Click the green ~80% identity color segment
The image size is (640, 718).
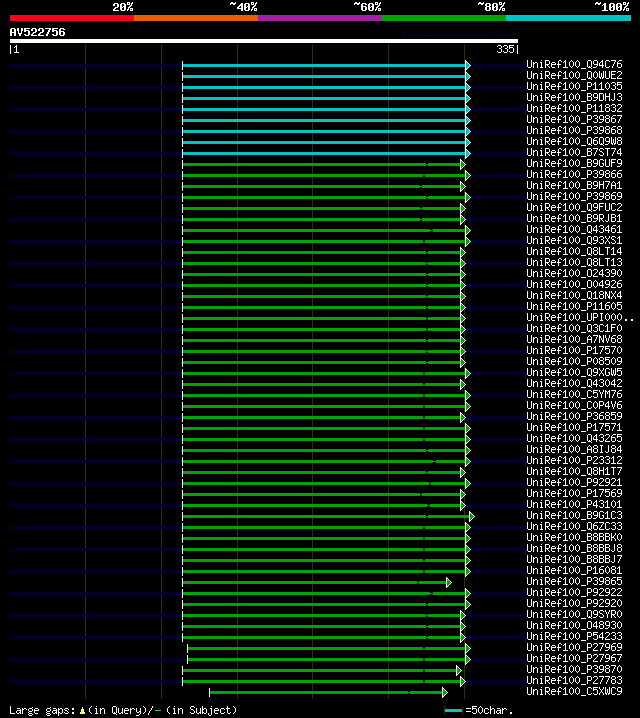444,18
